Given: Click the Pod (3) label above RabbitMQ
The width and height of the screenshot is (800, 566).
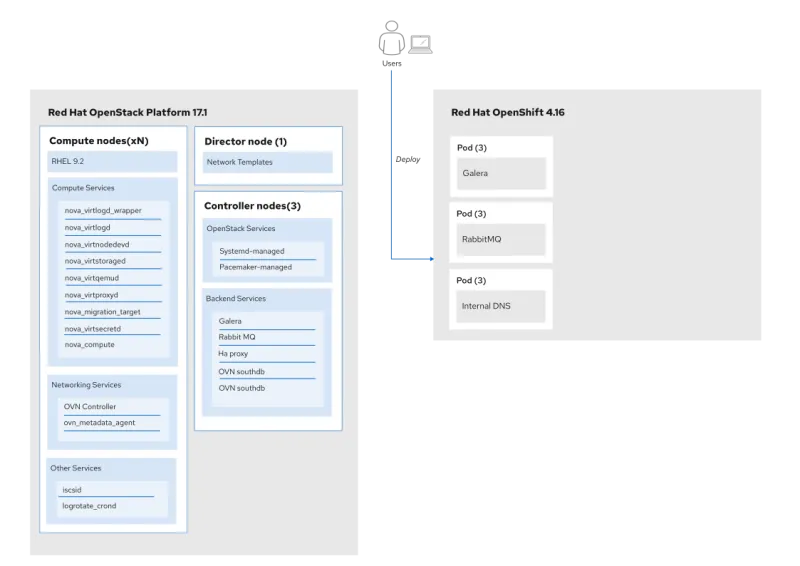Looking at the screenshot, I should [x=471, y=213].
